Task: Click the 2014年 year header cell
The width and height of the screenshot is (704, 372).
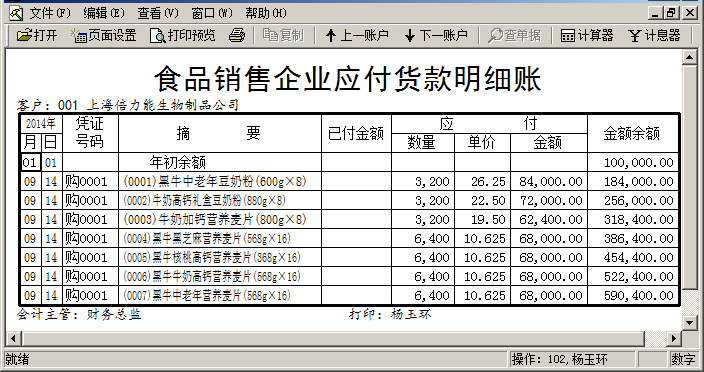Action: click(41, 123)
